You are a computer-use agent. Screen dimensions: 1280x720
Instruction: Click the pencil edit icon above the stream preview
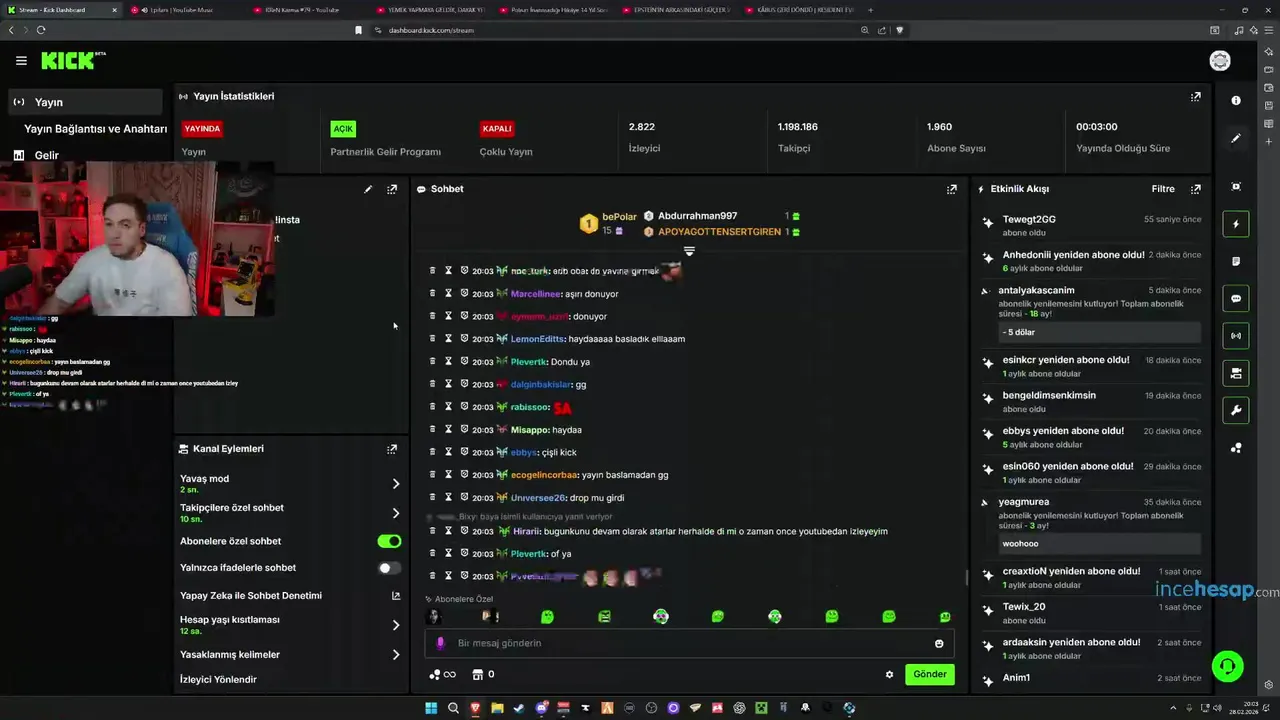pos(368,189)
